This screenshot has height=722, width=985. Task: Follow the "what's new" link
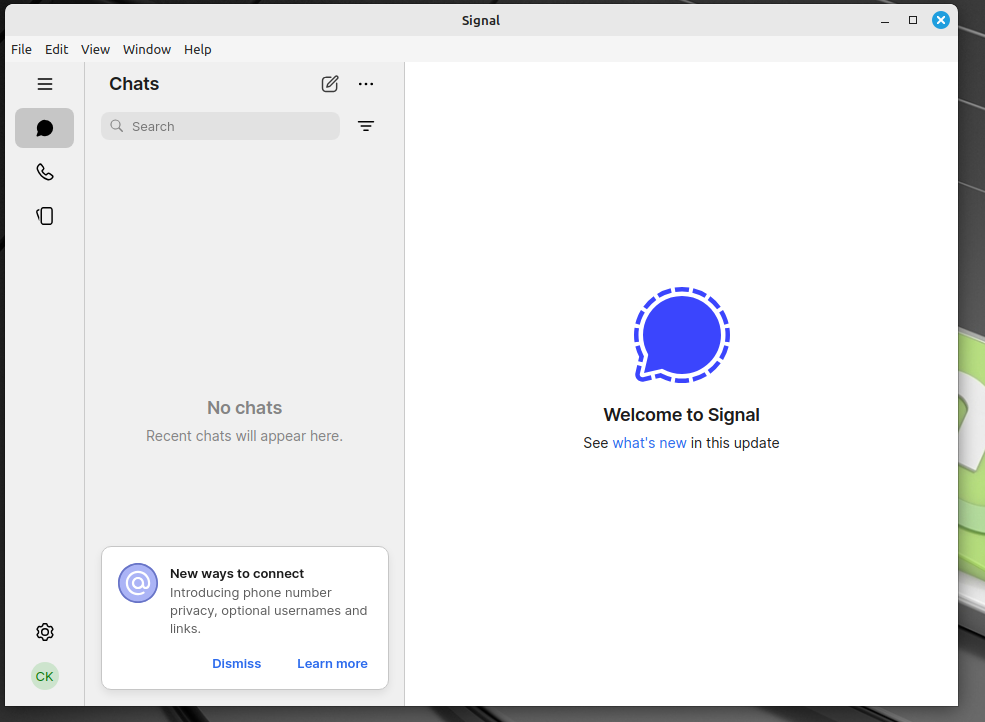[x=649, y=443]
